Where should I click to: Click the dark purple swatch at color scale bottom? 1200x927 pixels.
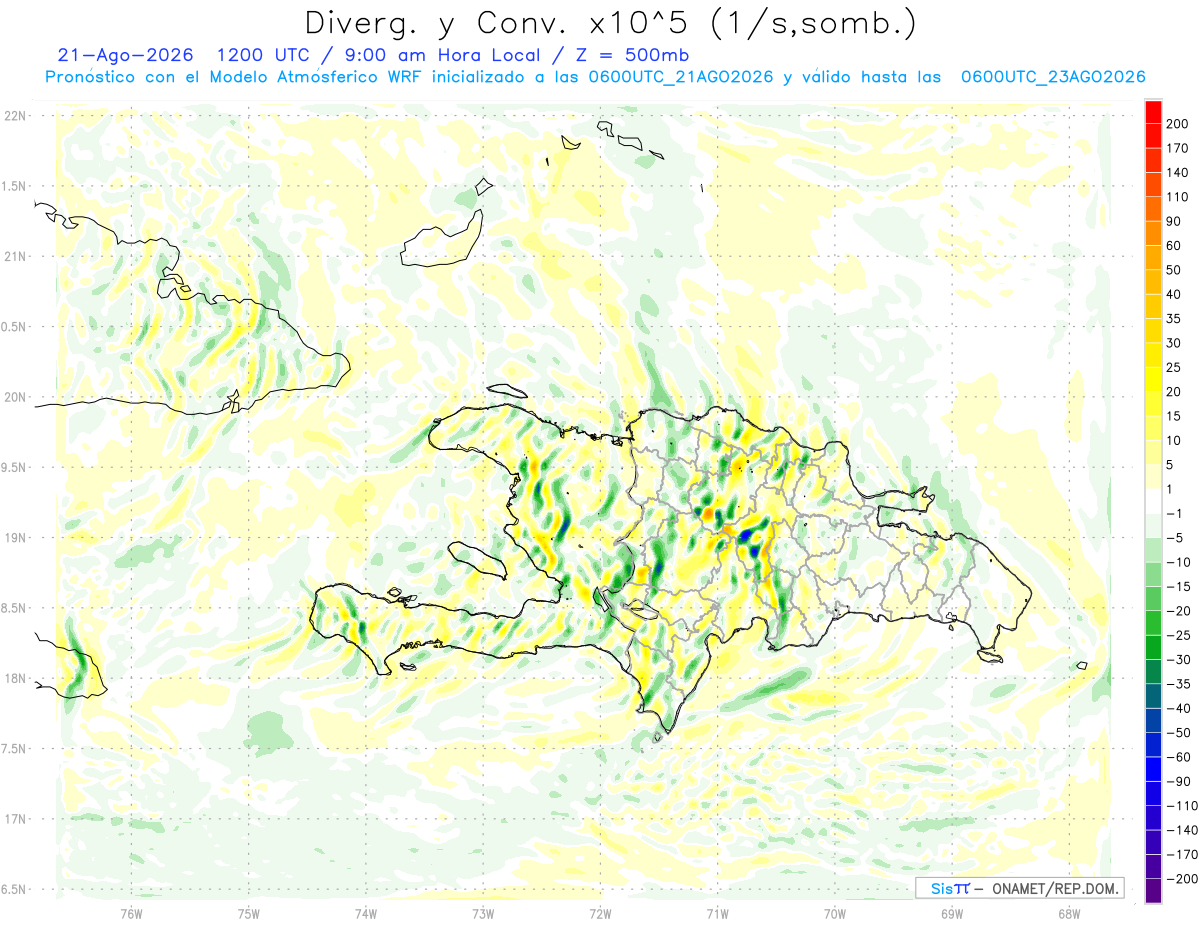pyautogui.click(x=1153, y=891)
